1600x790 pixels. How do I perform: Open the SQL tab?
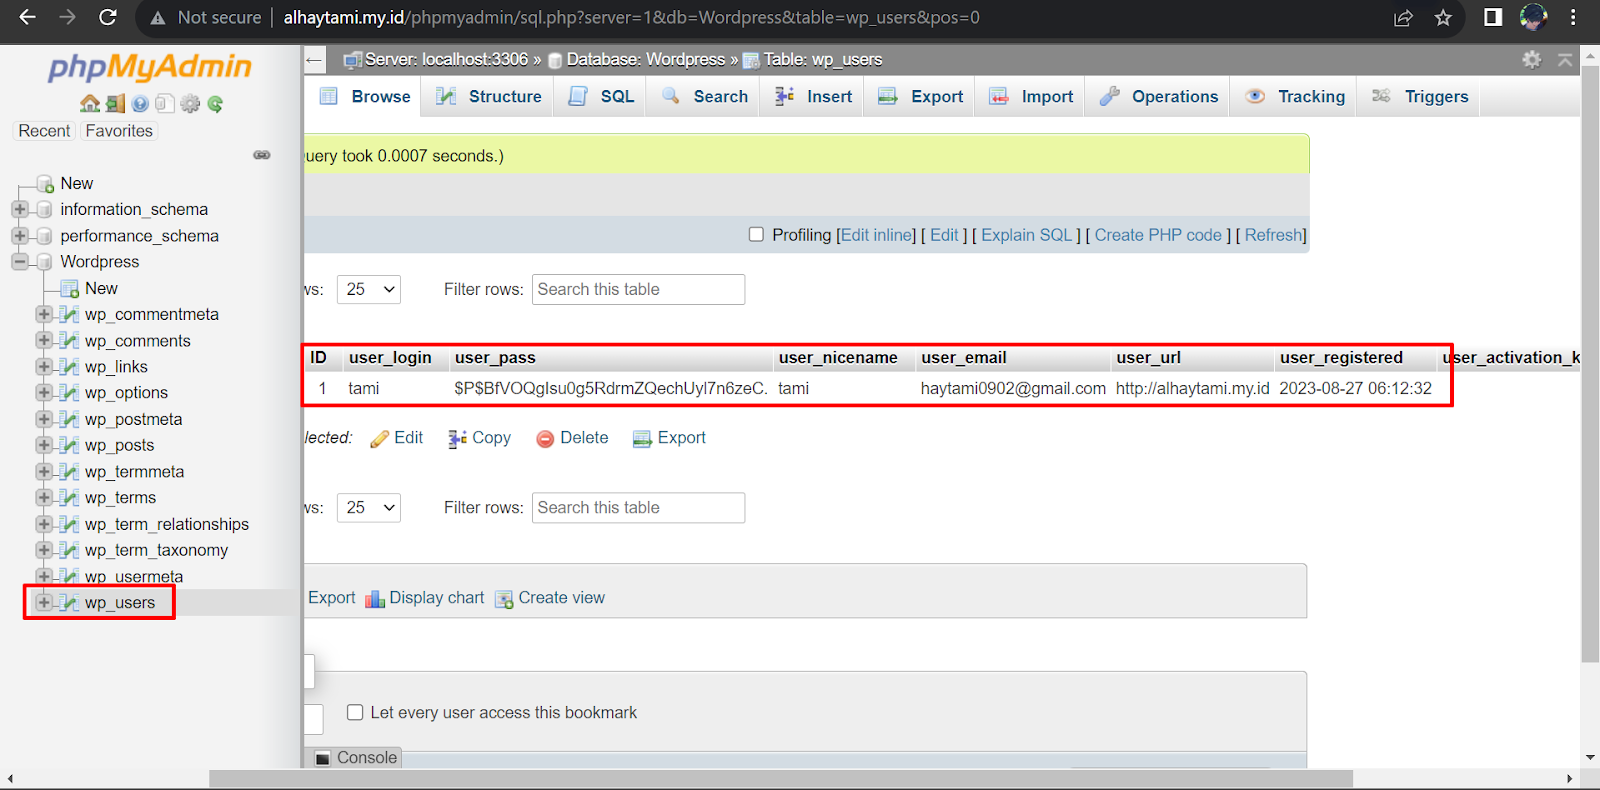click(x=602, y=97)
